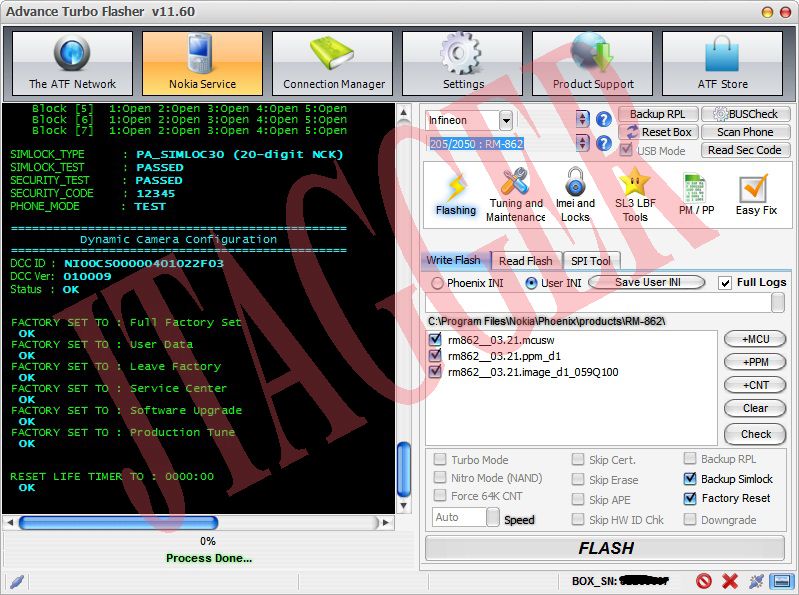799x595 pixels.
Task: Click the Scan Phone button
Action: pos(745,132)
